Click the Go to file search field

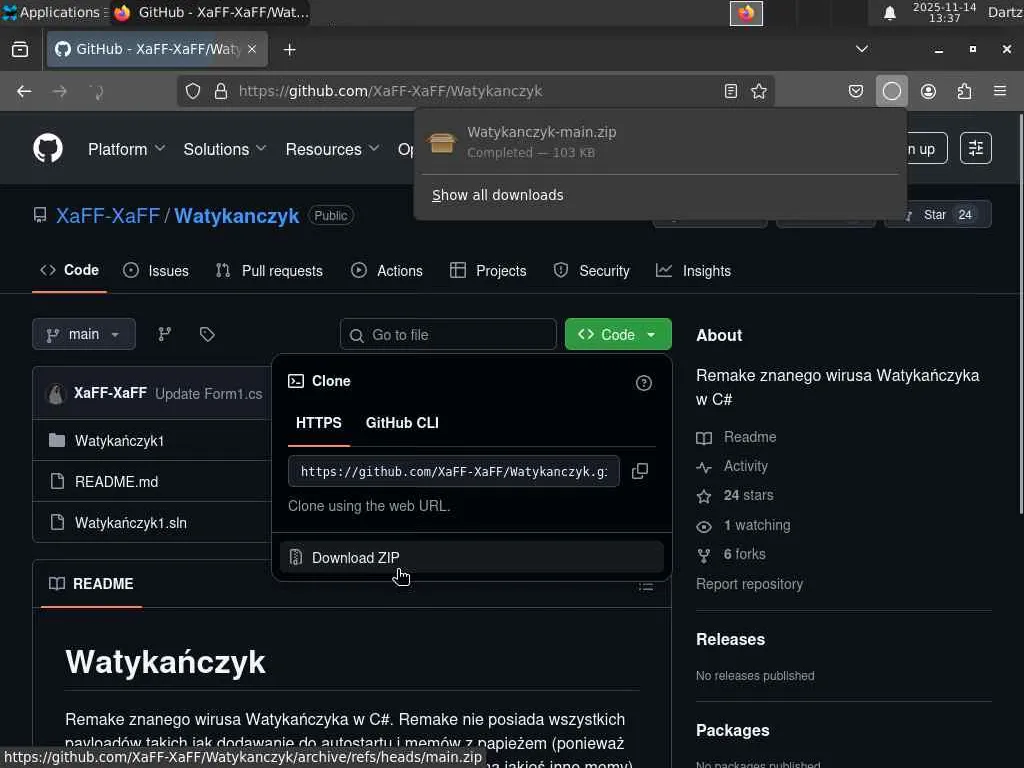(x=448, y=334)
